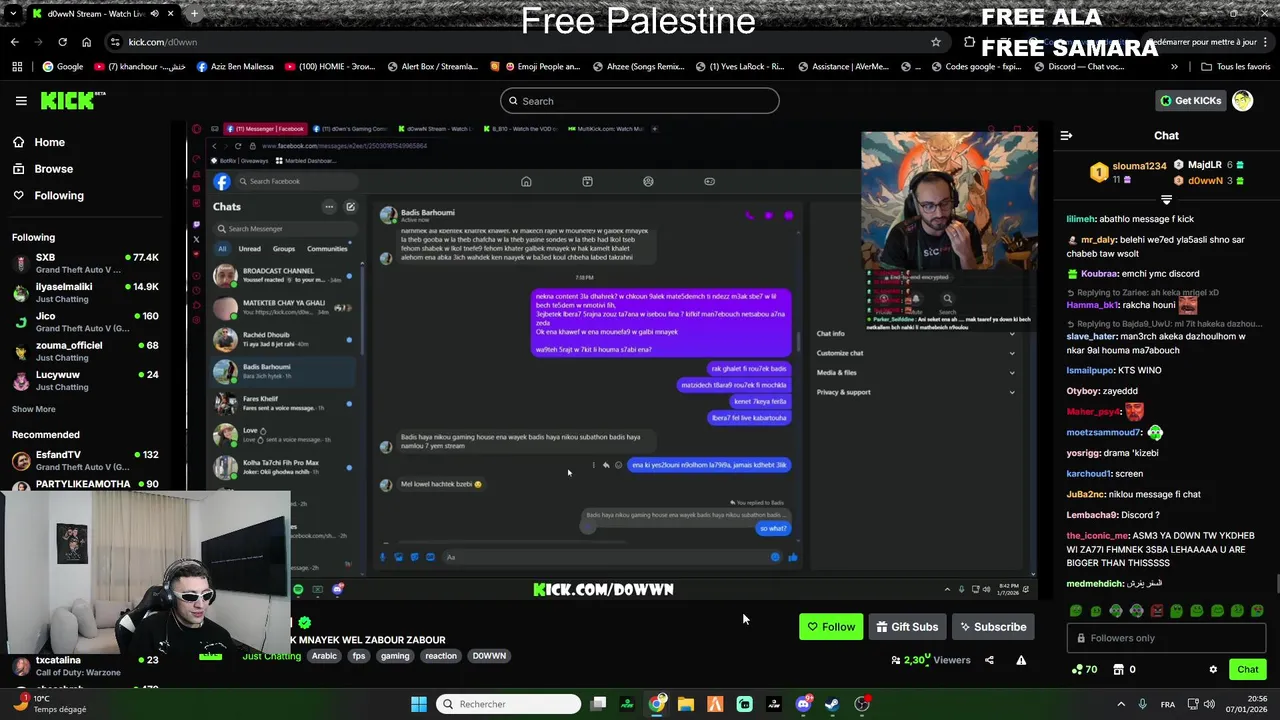Open the fps tag

click(x=359, y=656)
